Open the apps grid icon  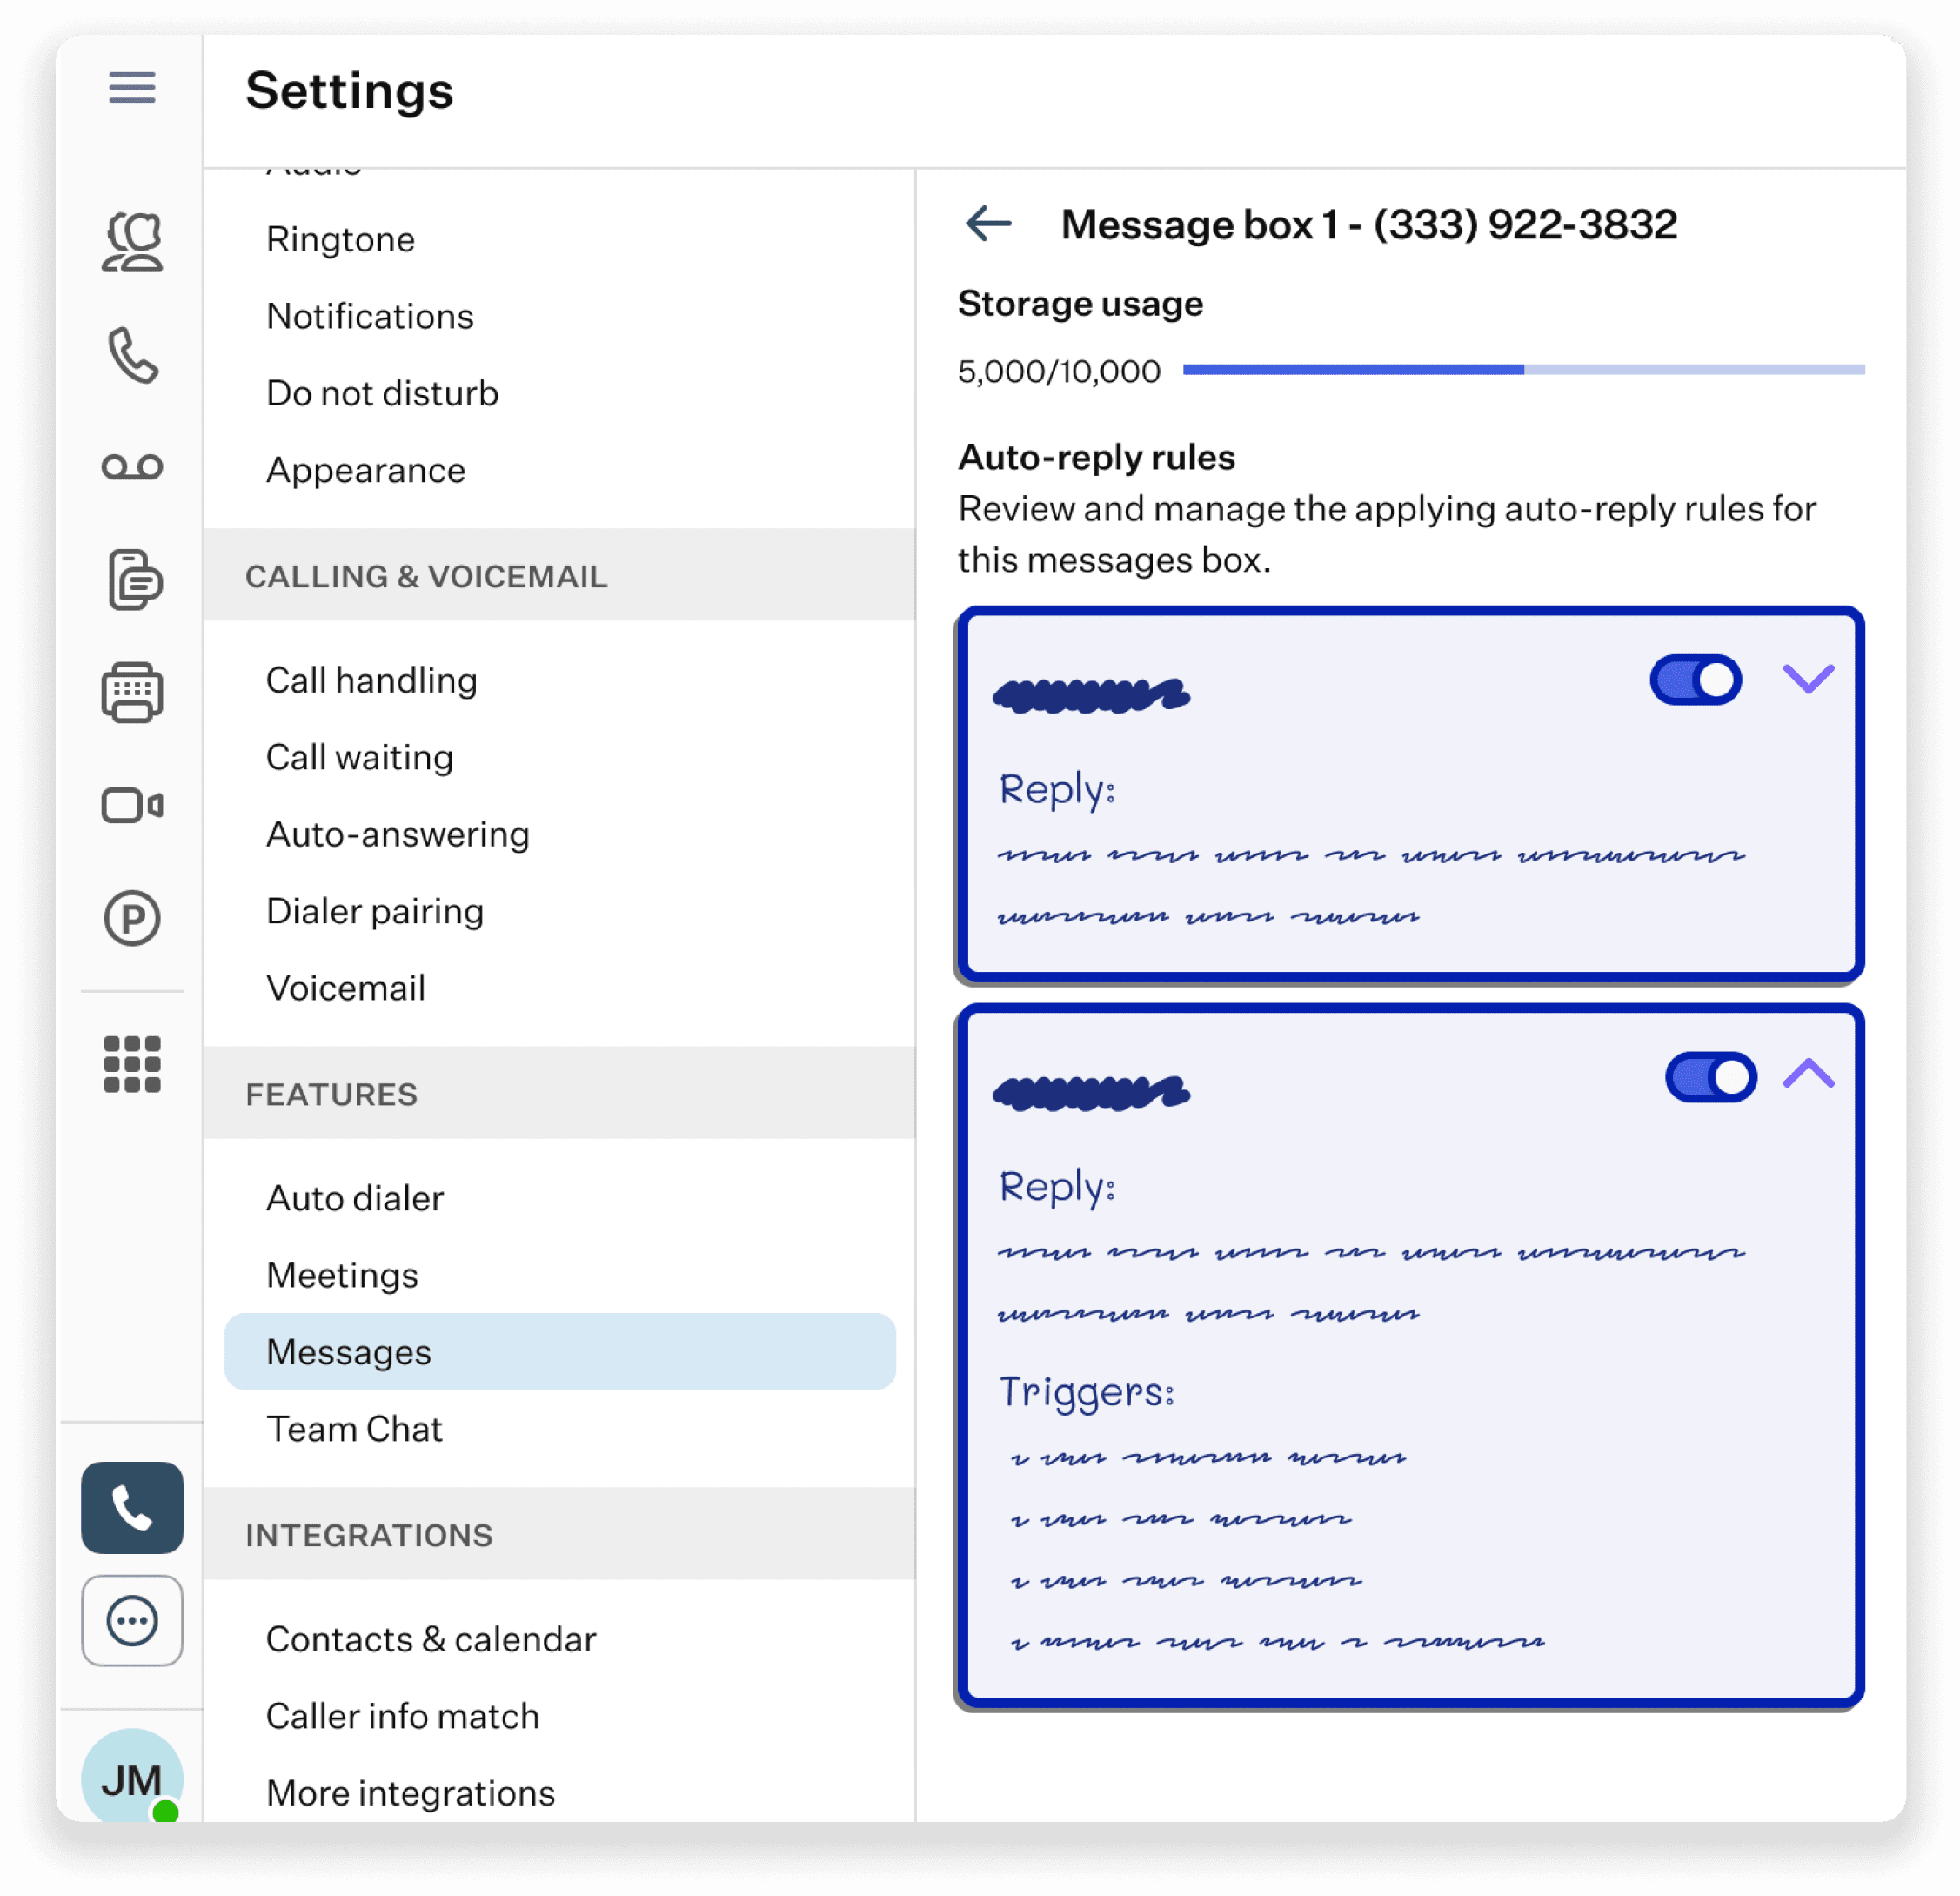132,1064
